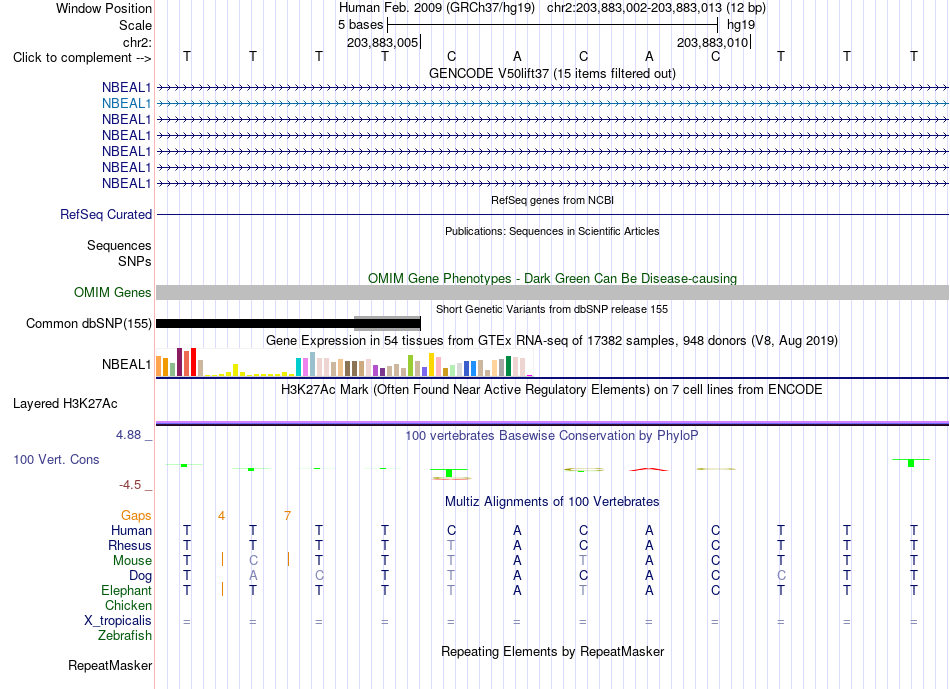This screenshot has height=689, width=950.
Task: Select the Human species label
Action: tap(131, 531)
